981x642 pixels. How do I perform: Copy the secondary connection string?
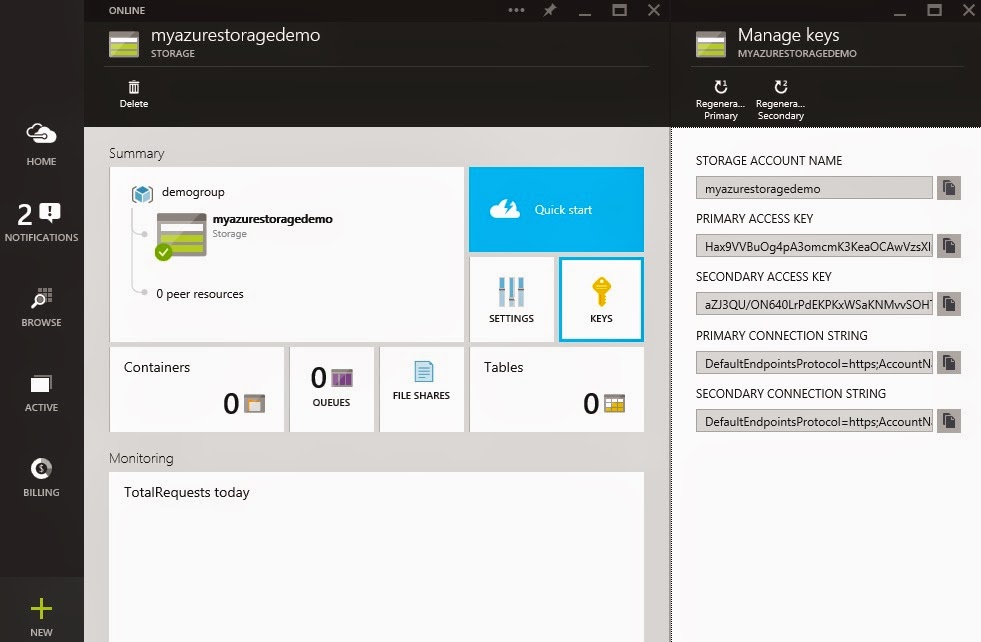tap(948, 421)
